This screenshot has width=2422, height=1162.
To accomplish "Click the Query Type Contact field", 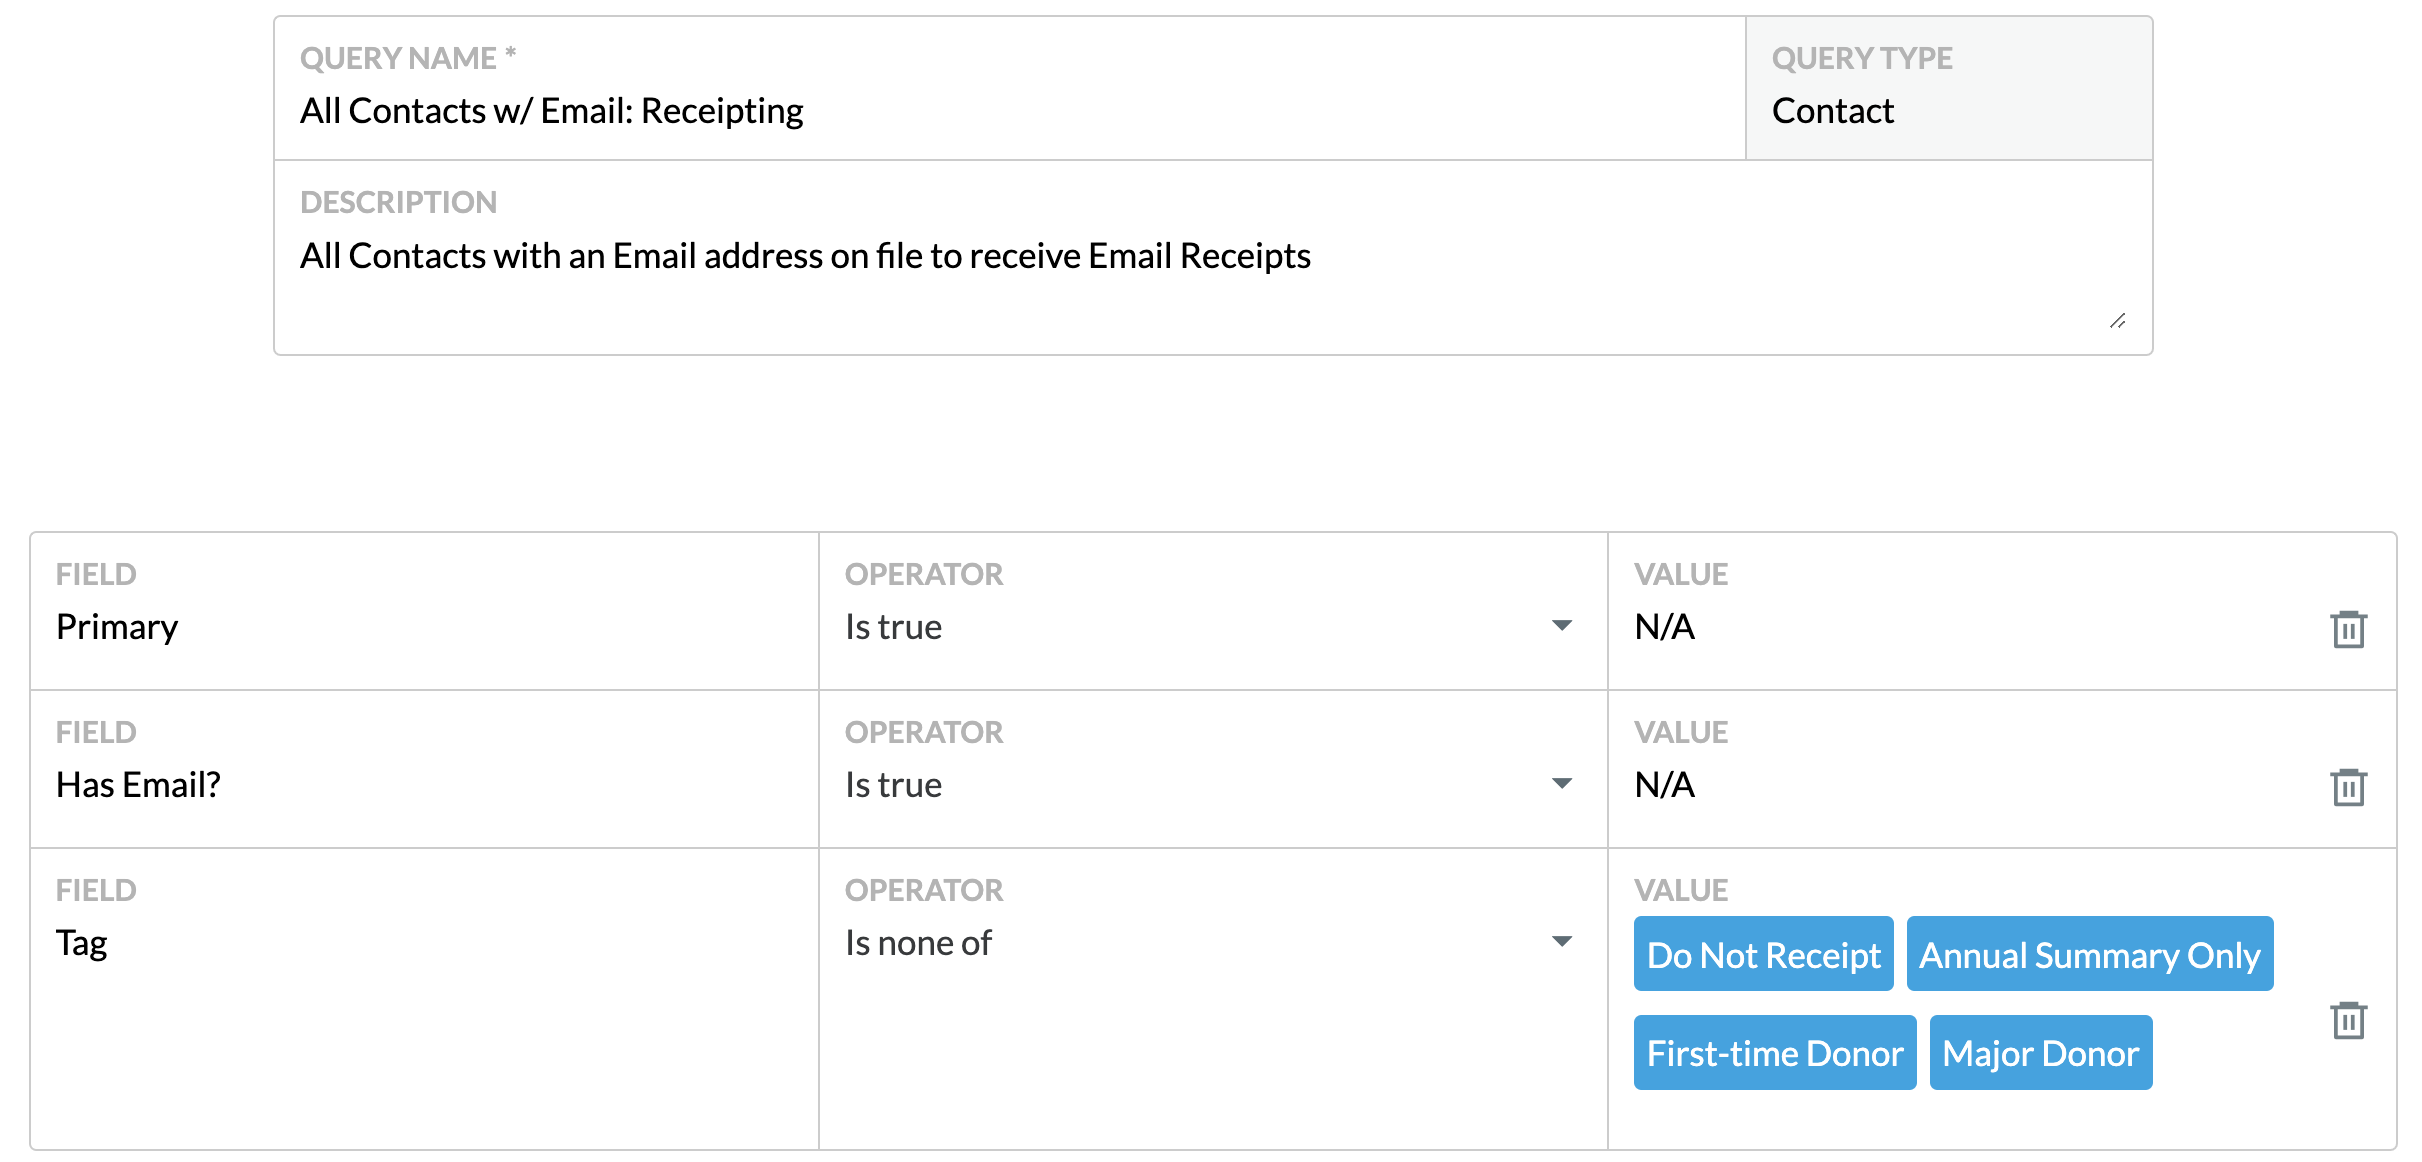I will [1949, 88].
